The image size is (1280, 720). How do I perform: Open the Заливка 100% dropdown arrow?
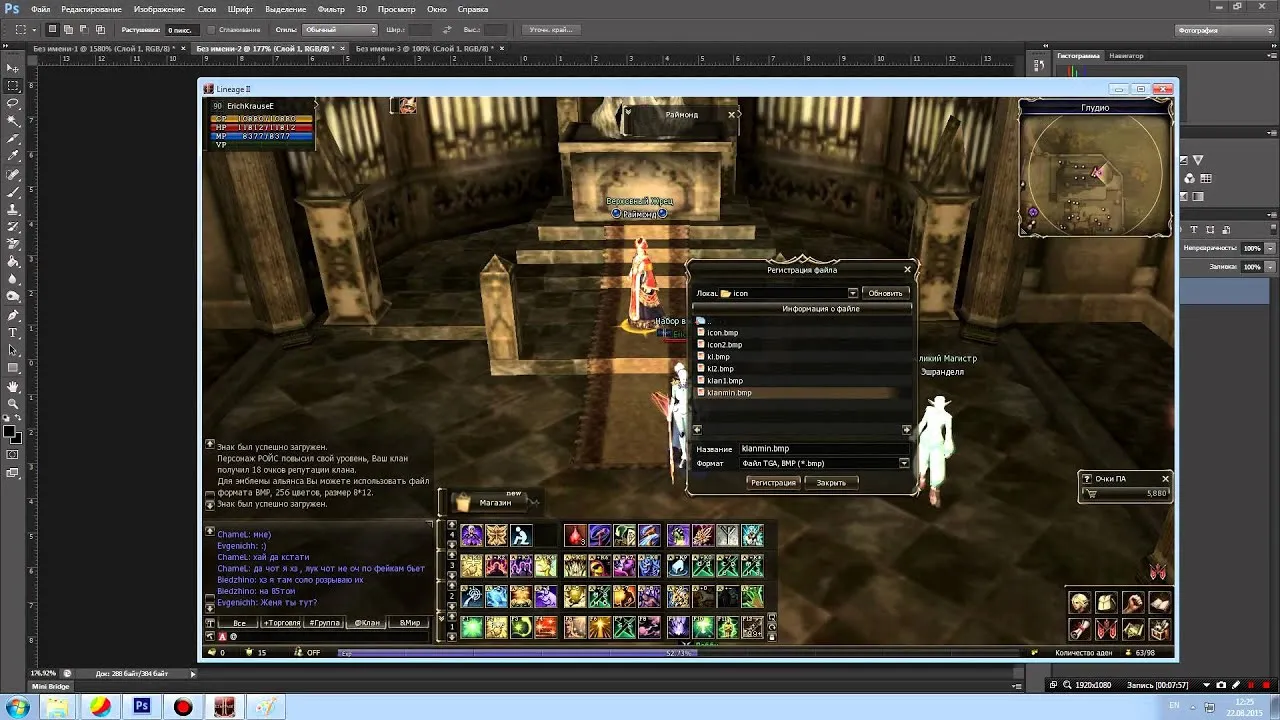pos(1271,267)
